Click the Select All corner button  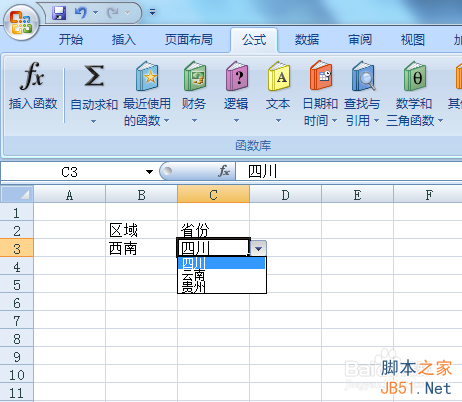coord(17,194)
